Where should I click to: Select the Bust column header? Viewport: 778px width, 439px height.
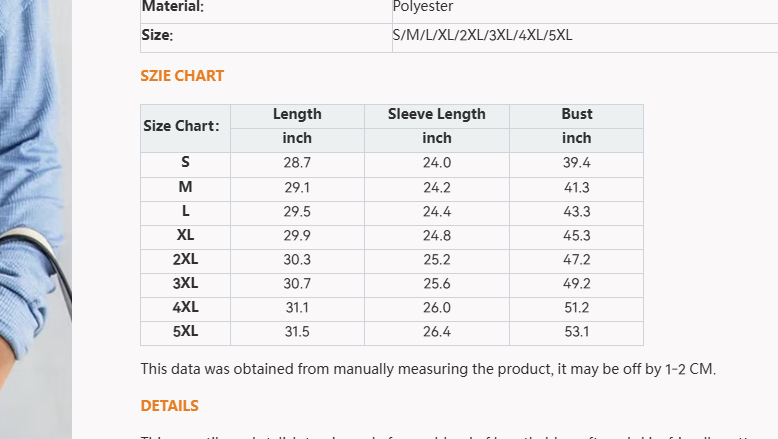[576, 114]
